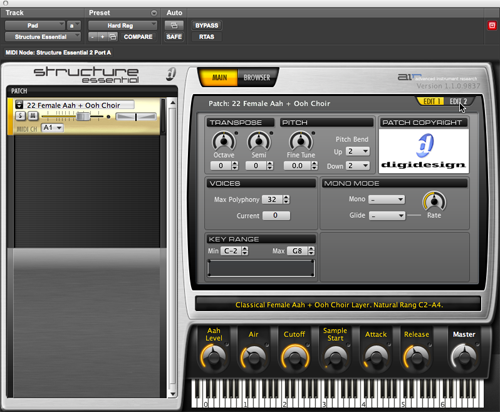This screenshot has width=500, height=412.
Task: Click the Semi transpose knob
Action: click(259, 141)
